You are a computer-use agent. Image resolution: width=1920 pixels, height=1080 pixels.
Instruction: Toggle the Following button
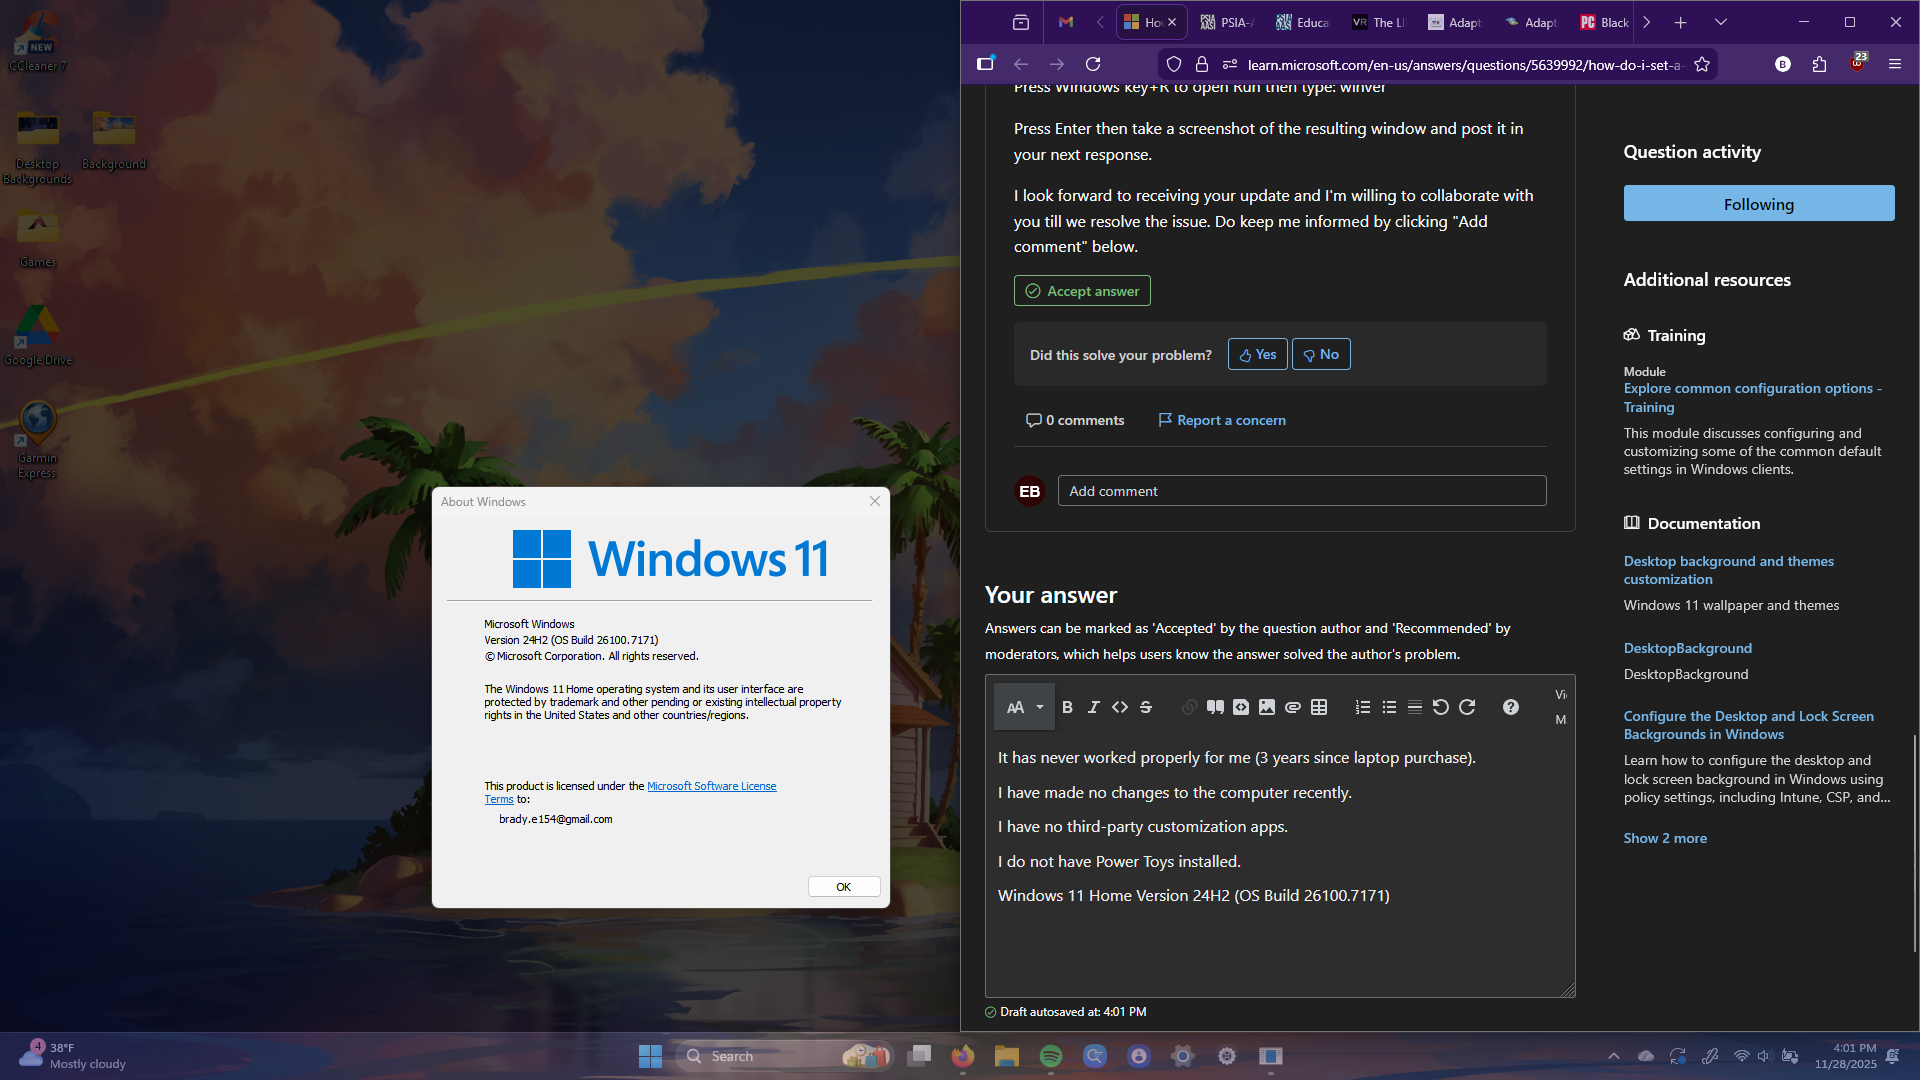(1758, 204)
